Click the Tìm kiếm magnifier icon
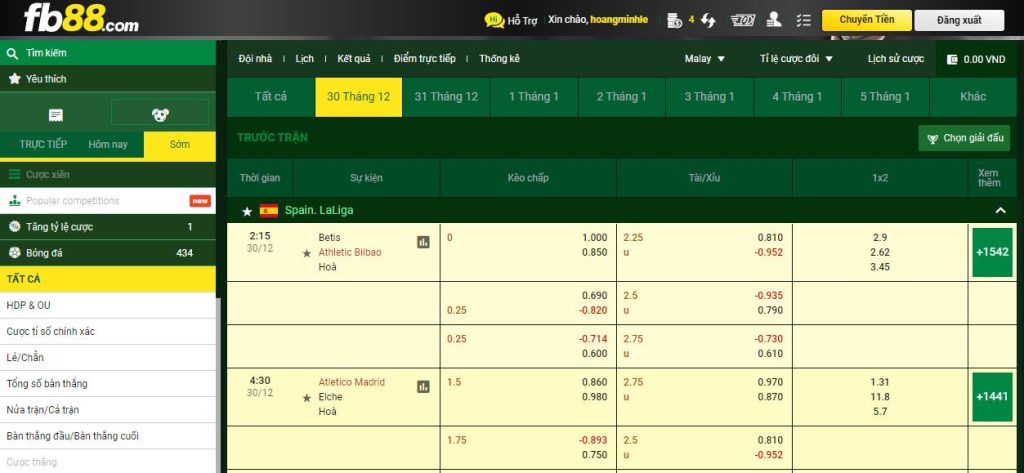Image resolution: width=1024 pixels, height=473 pixels. [12, 53]
